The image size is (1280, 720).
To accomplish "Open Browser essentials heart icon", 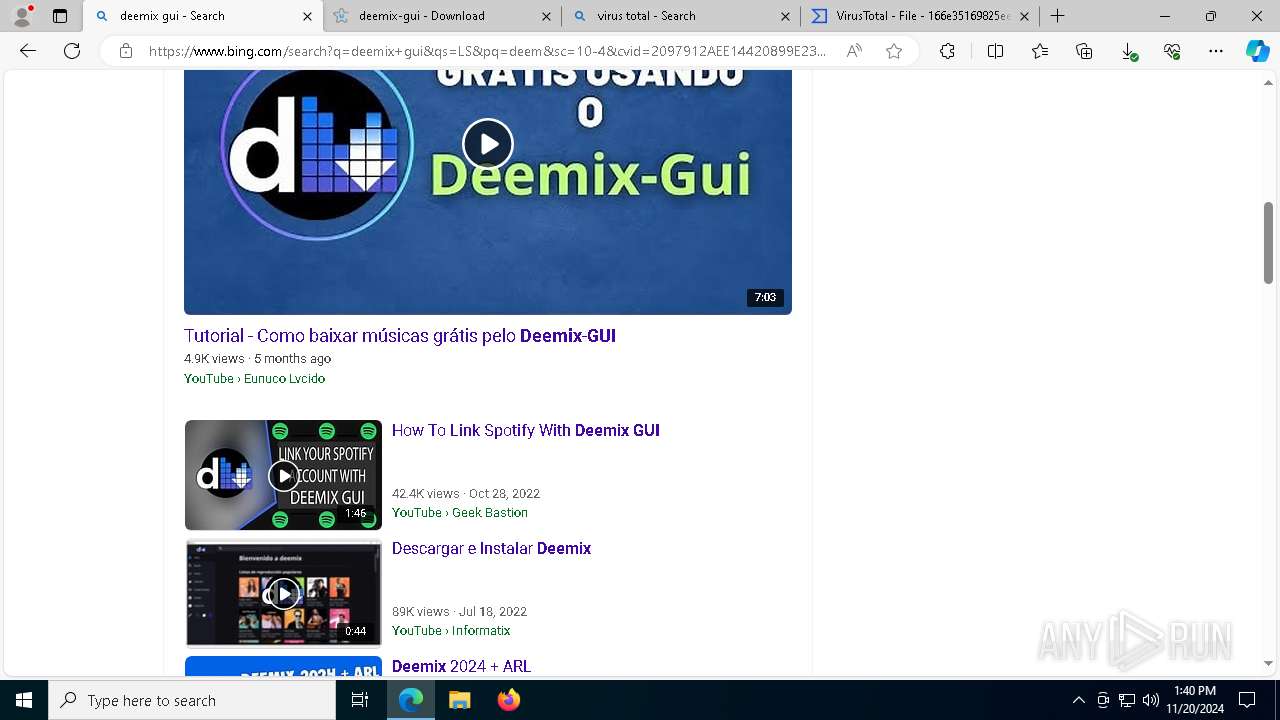I will [x=1172, y=51].
